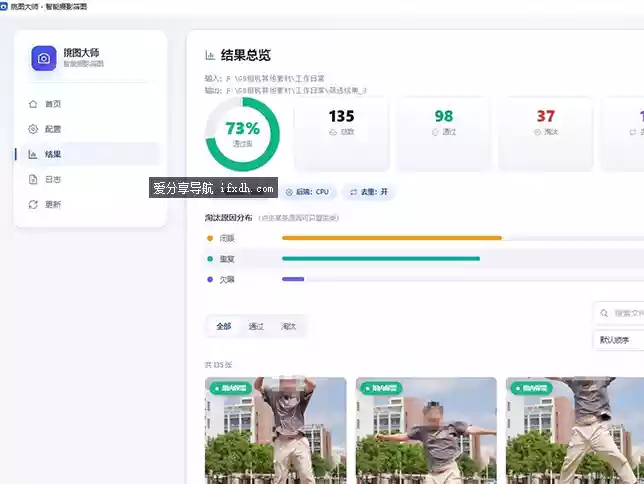This screenshot has width=644, height=484.
Task: Click the green 重复 reason row
Action: 424,259
